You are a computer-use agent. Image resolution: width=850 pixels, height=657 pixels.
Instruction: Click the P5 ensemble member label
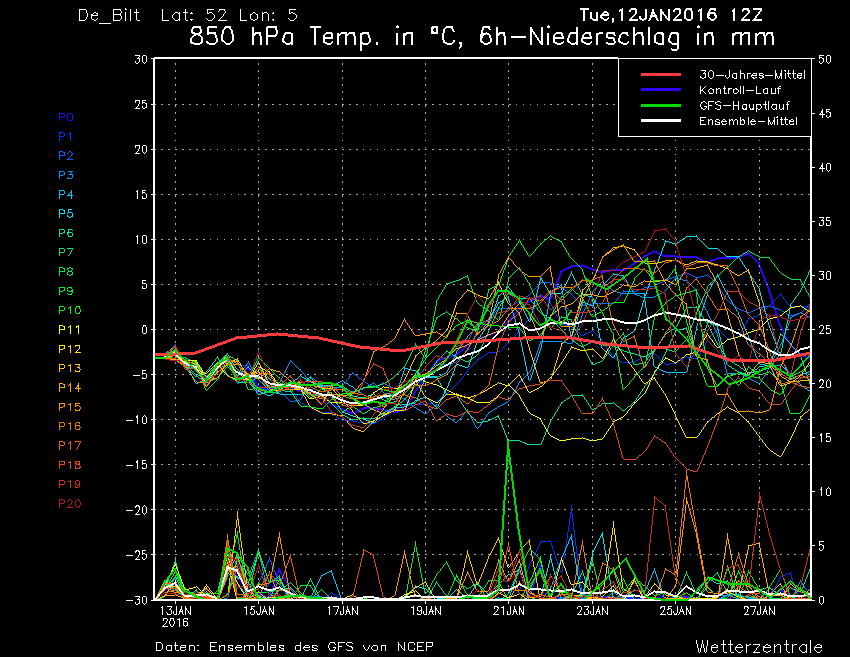pyautogui.click(x=66, y=214)
